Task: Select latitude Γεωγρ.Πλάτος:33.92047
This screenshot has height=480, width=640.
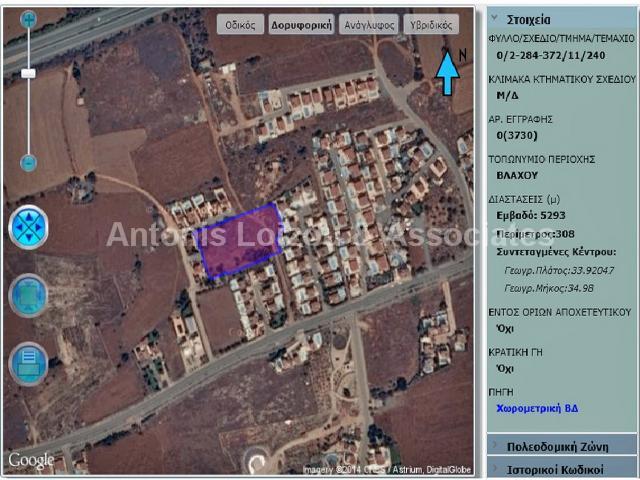Action: click(x=559, y=270)
